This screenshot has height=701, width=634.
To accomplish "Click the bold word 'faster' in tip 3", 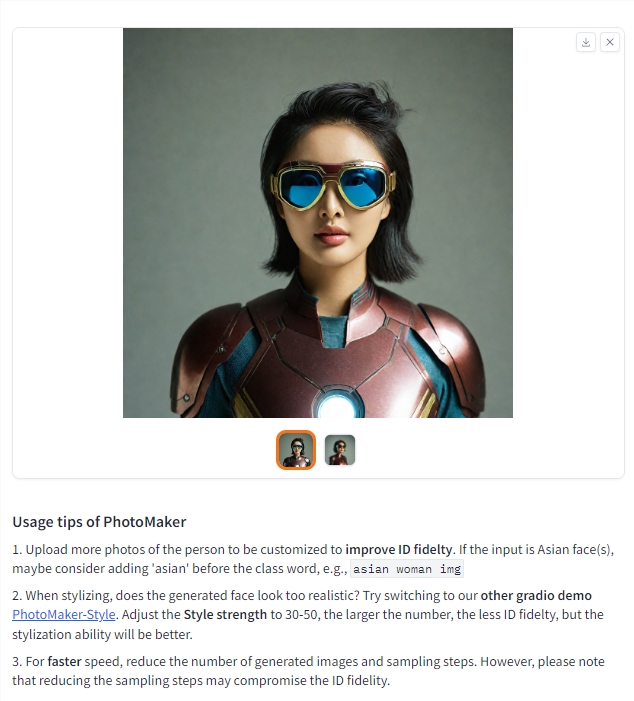I will 65,661.
